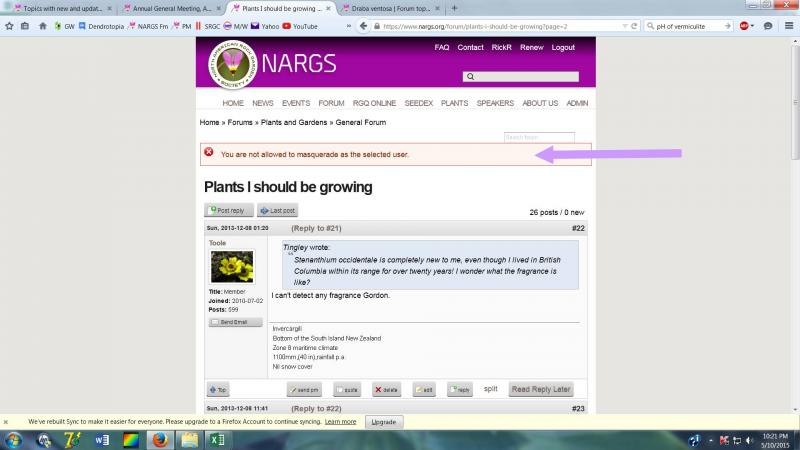Click the edit post button
This screenshot has width=800, height=450.
(x=424, y=390)
